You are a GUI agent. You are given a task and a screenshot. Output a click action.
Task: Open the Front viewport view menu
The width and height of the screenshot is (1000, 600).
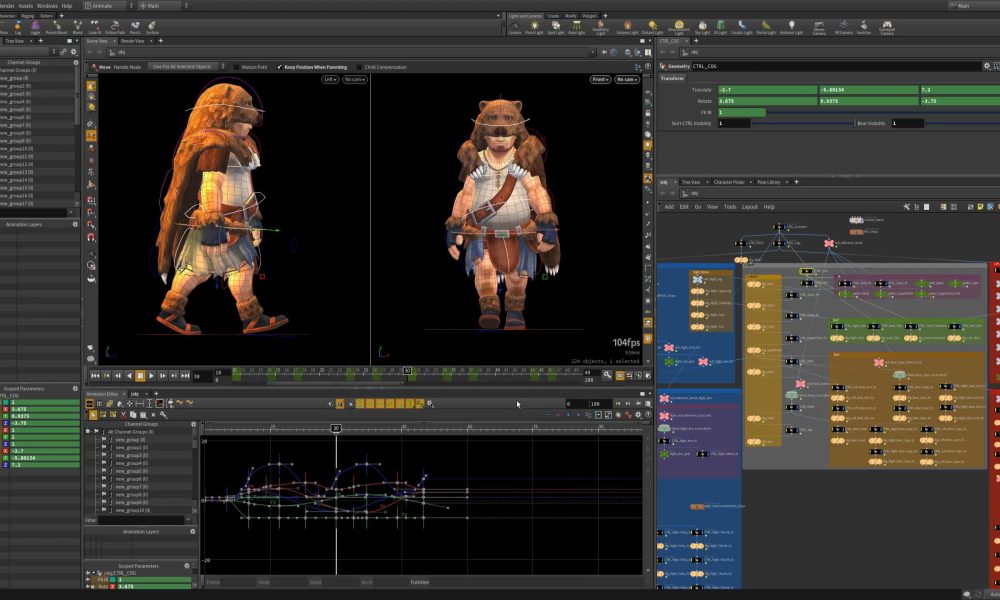click(x=600, y=80)
